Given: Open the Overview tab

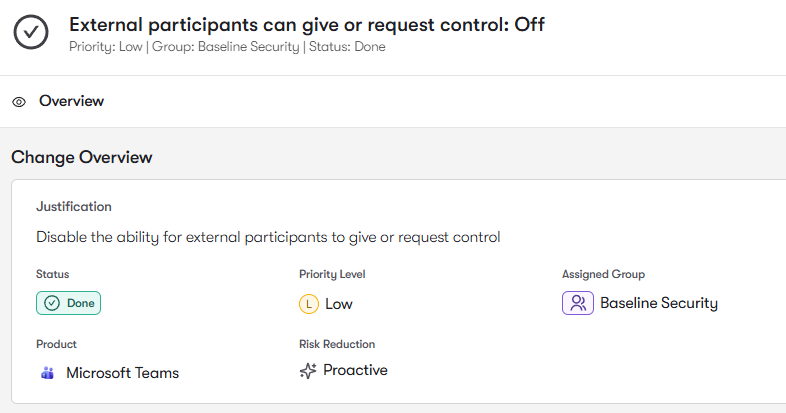Looking at the screenshot, I should coord(71,101).
